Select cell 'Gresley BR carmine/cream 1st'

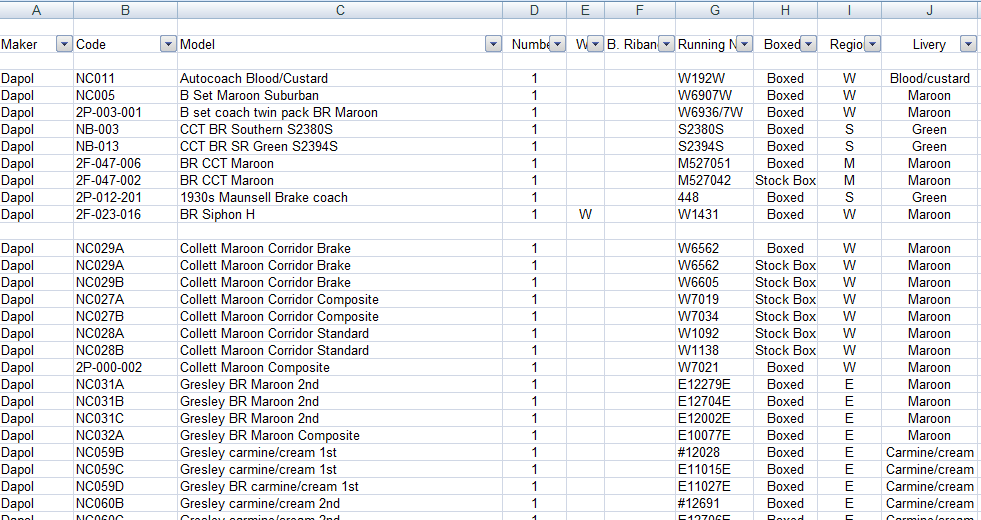coord(340,486)
